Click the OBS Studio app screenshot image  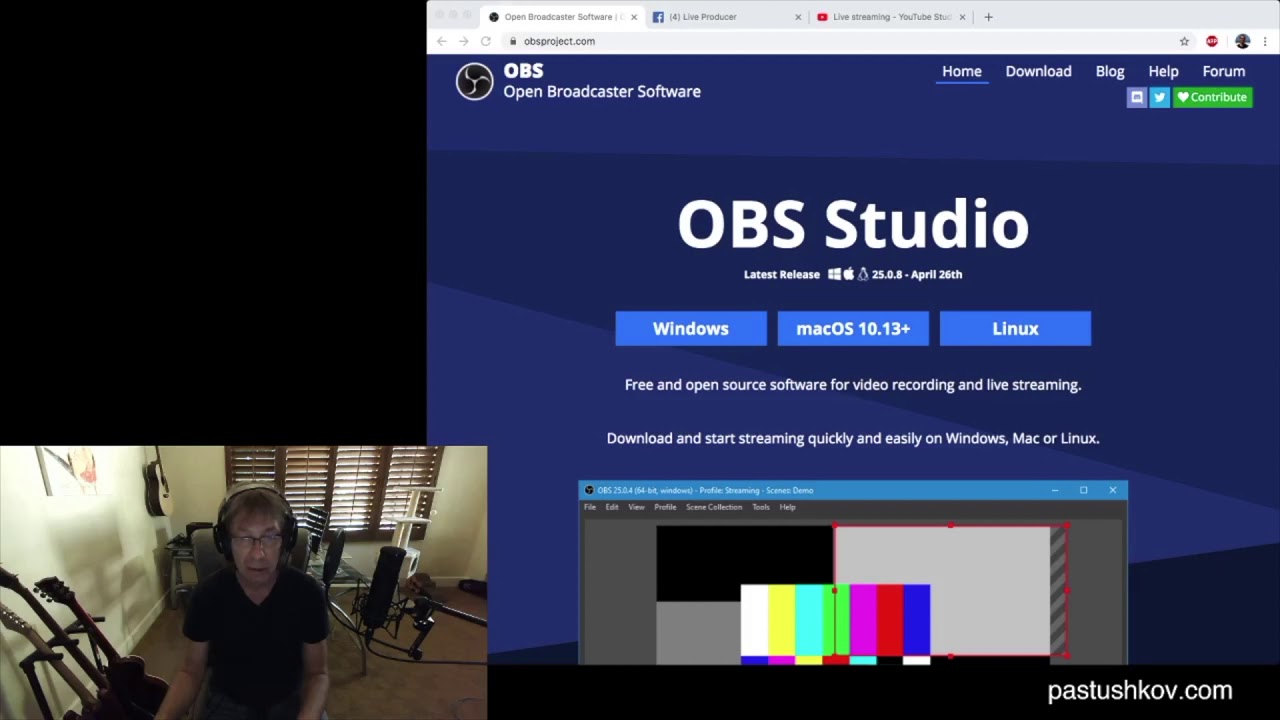pyautogui.click(x=853, y=572)
